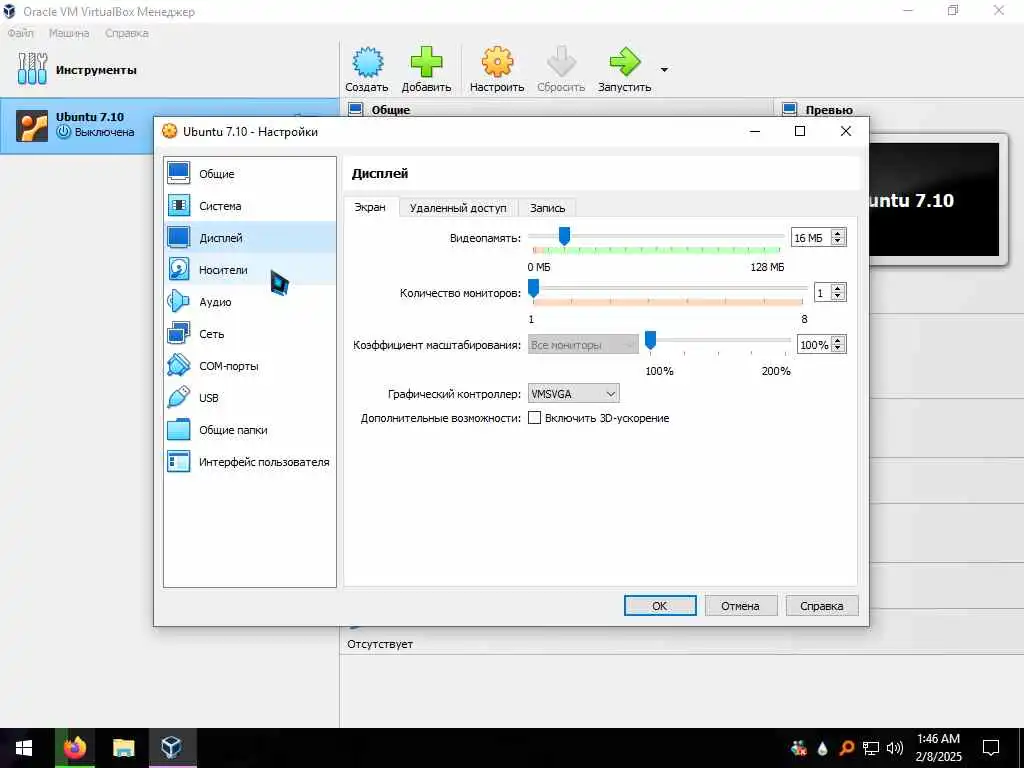
Task: Click the Коэффициент масштабирования slider handle
Action: point(650,340)
